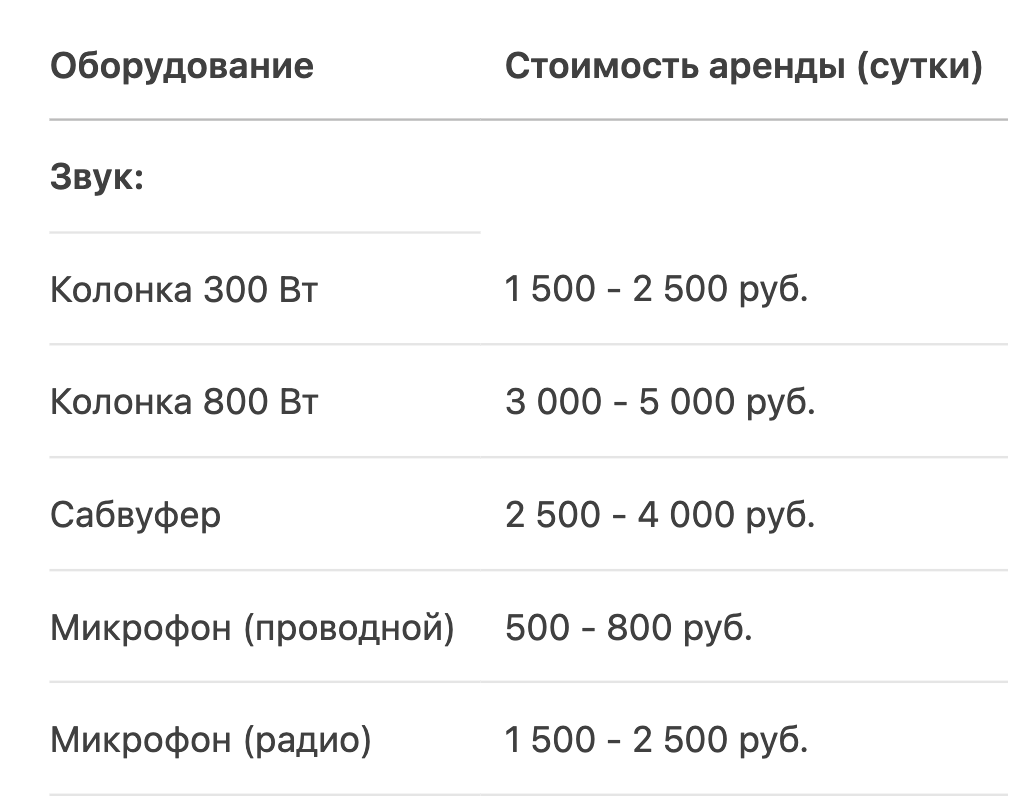Click the Оборудование column header
Image resolution: width=1026 pixels, height=798 pixels.
pos(182,66)
